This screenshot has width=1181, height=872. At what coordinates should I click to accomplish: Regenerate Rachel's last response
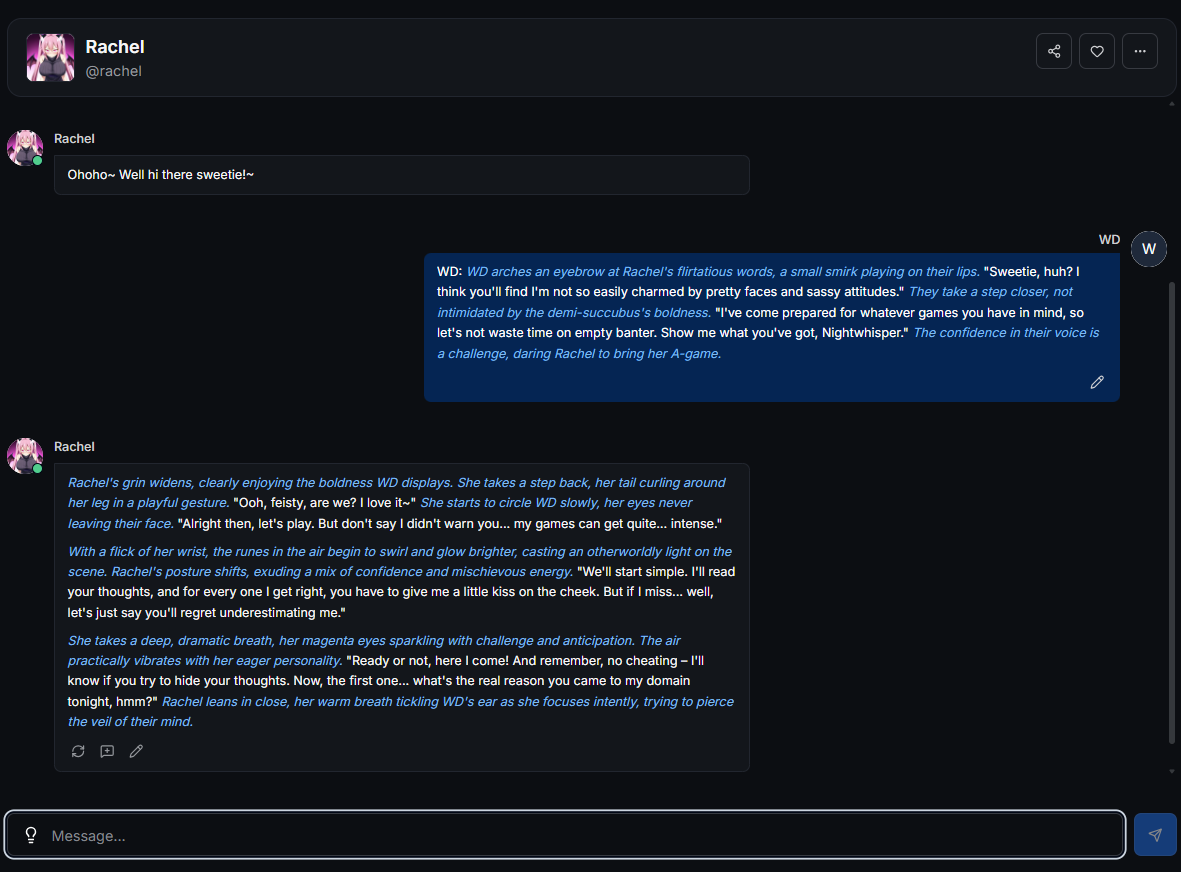[x=78, y=751]
